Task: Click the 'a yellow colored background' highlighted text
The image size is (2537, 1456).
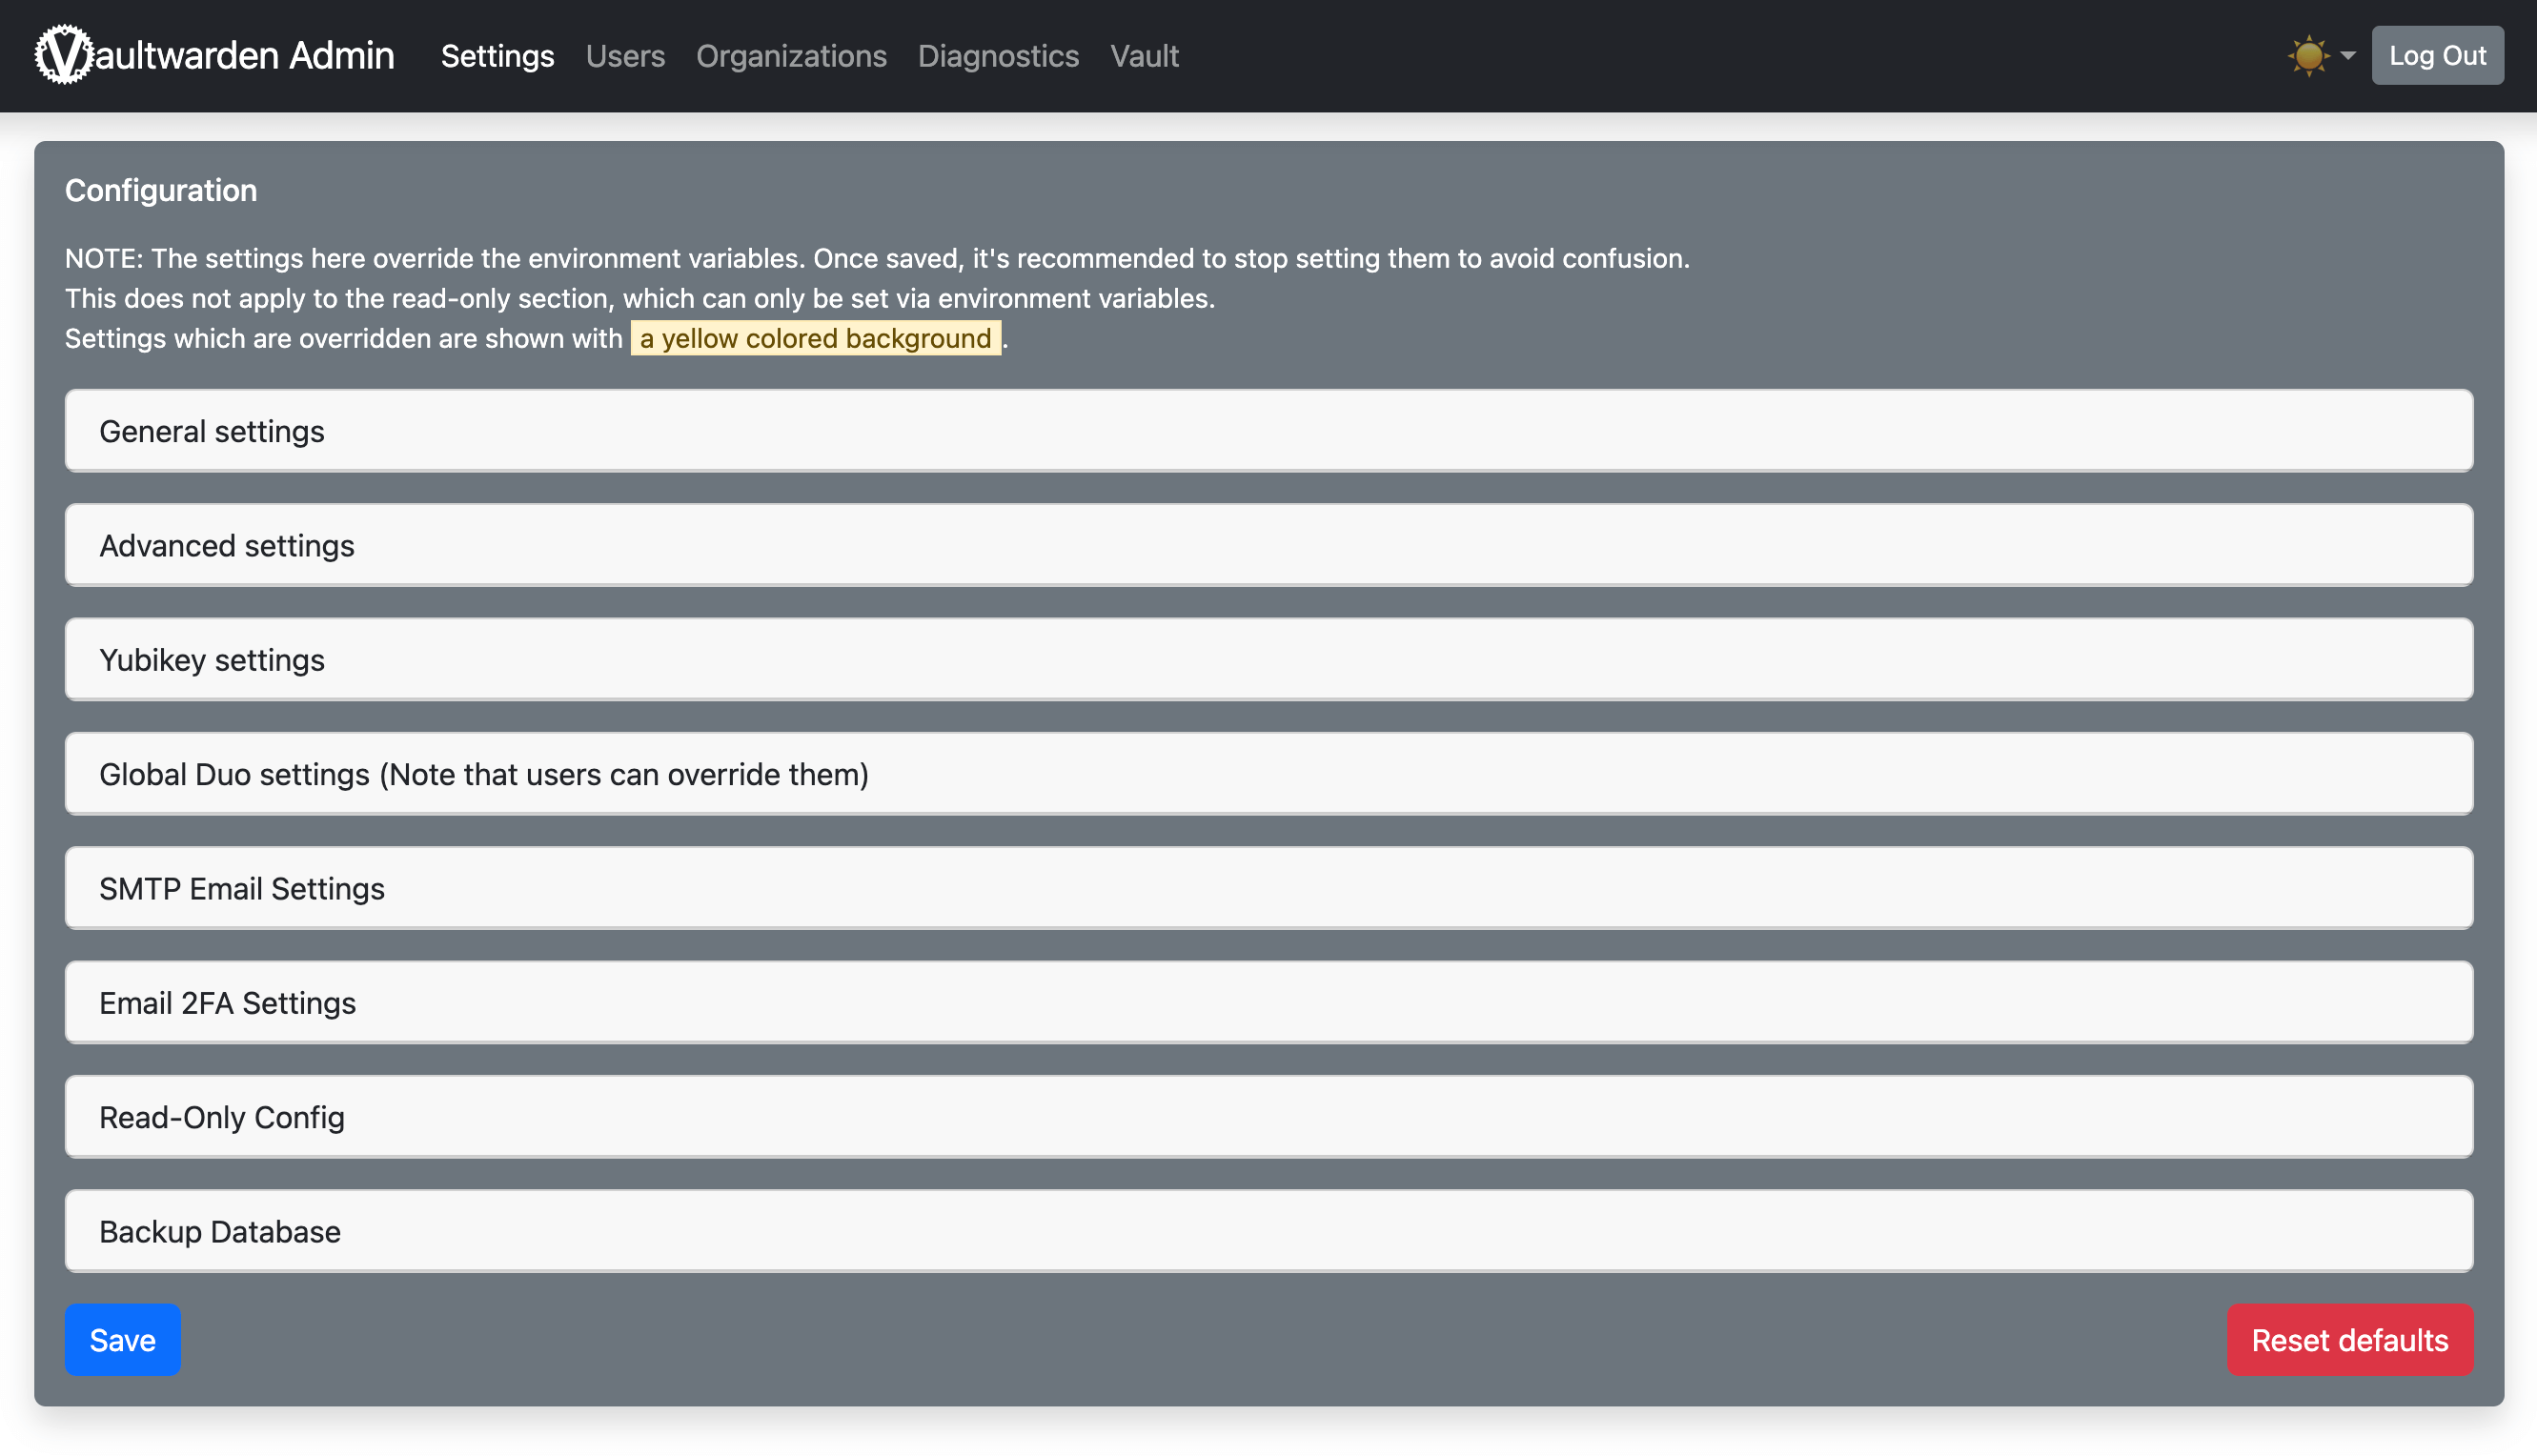Action: [815, 338]
